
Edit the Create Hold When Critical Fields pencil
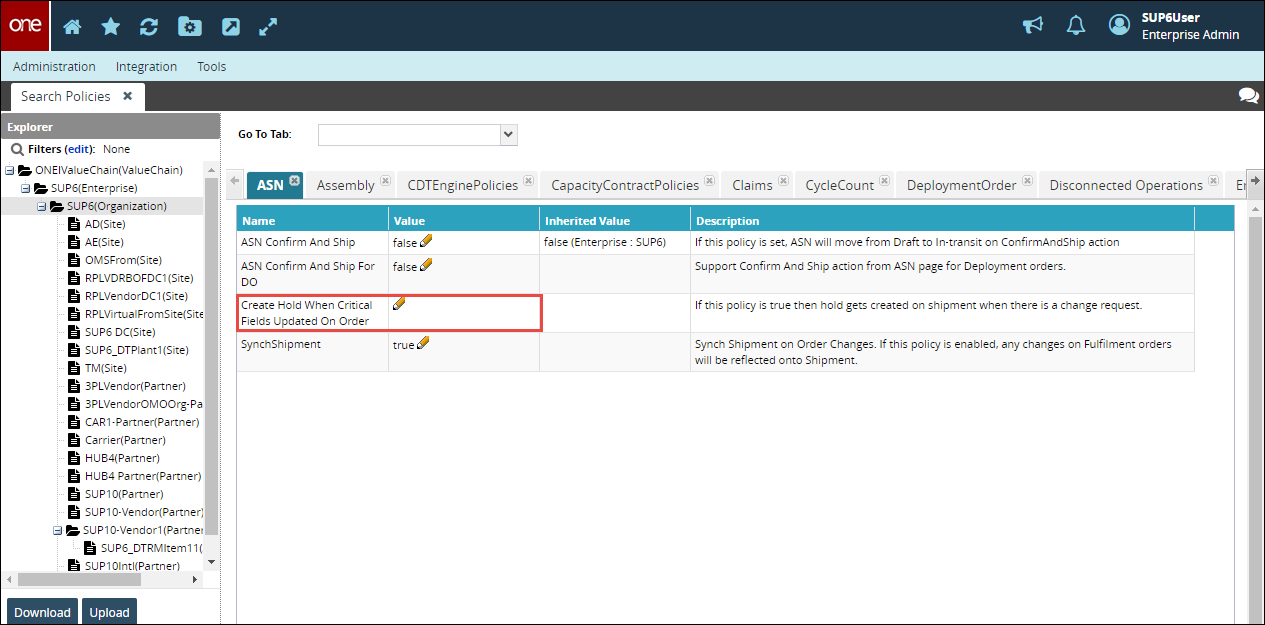click(x=399, y=304)
